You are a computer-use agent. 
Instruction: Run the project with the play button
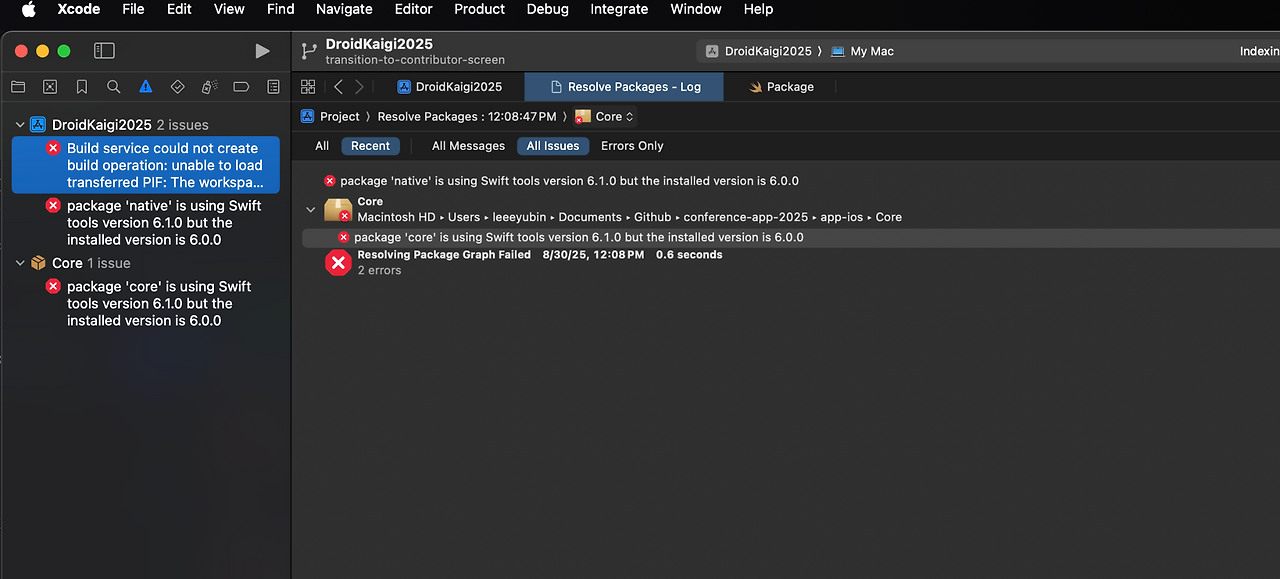point(262,51)
